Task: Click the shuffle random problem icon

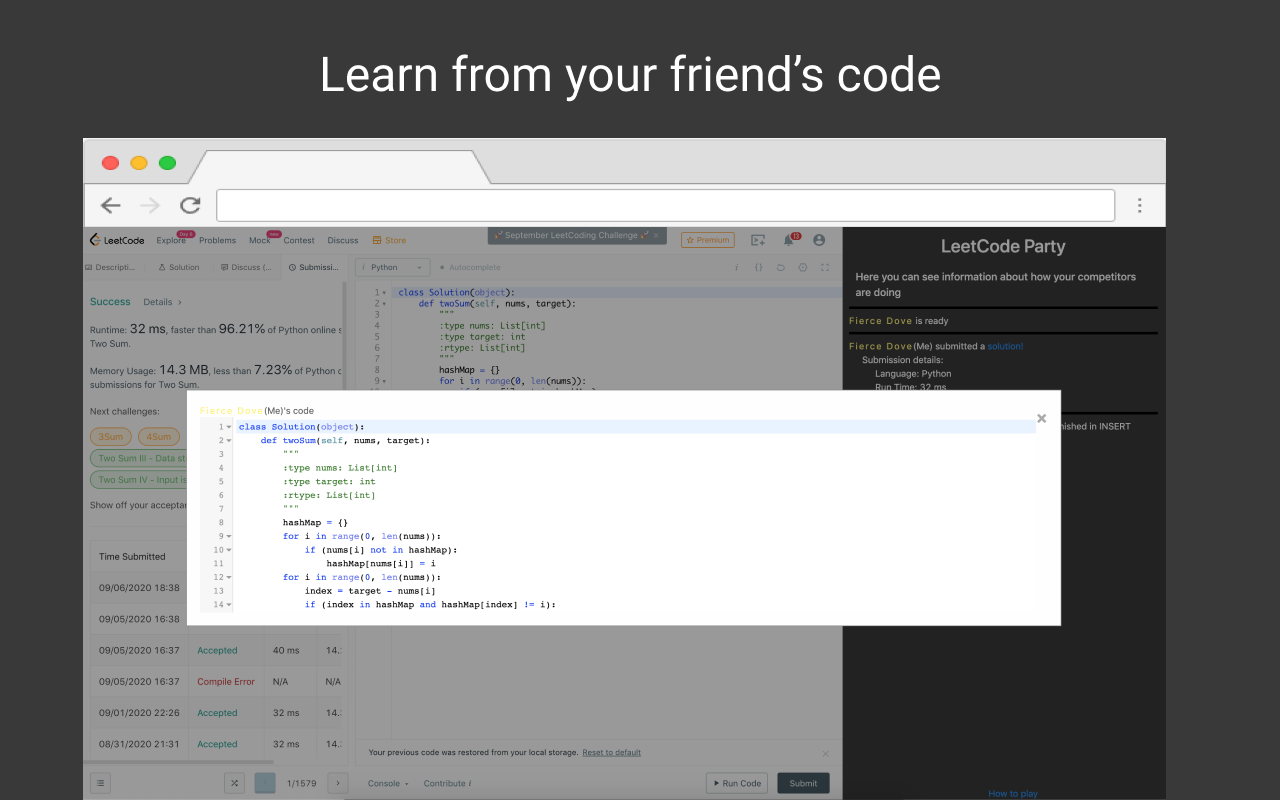Action: click(x=233, y=783)
